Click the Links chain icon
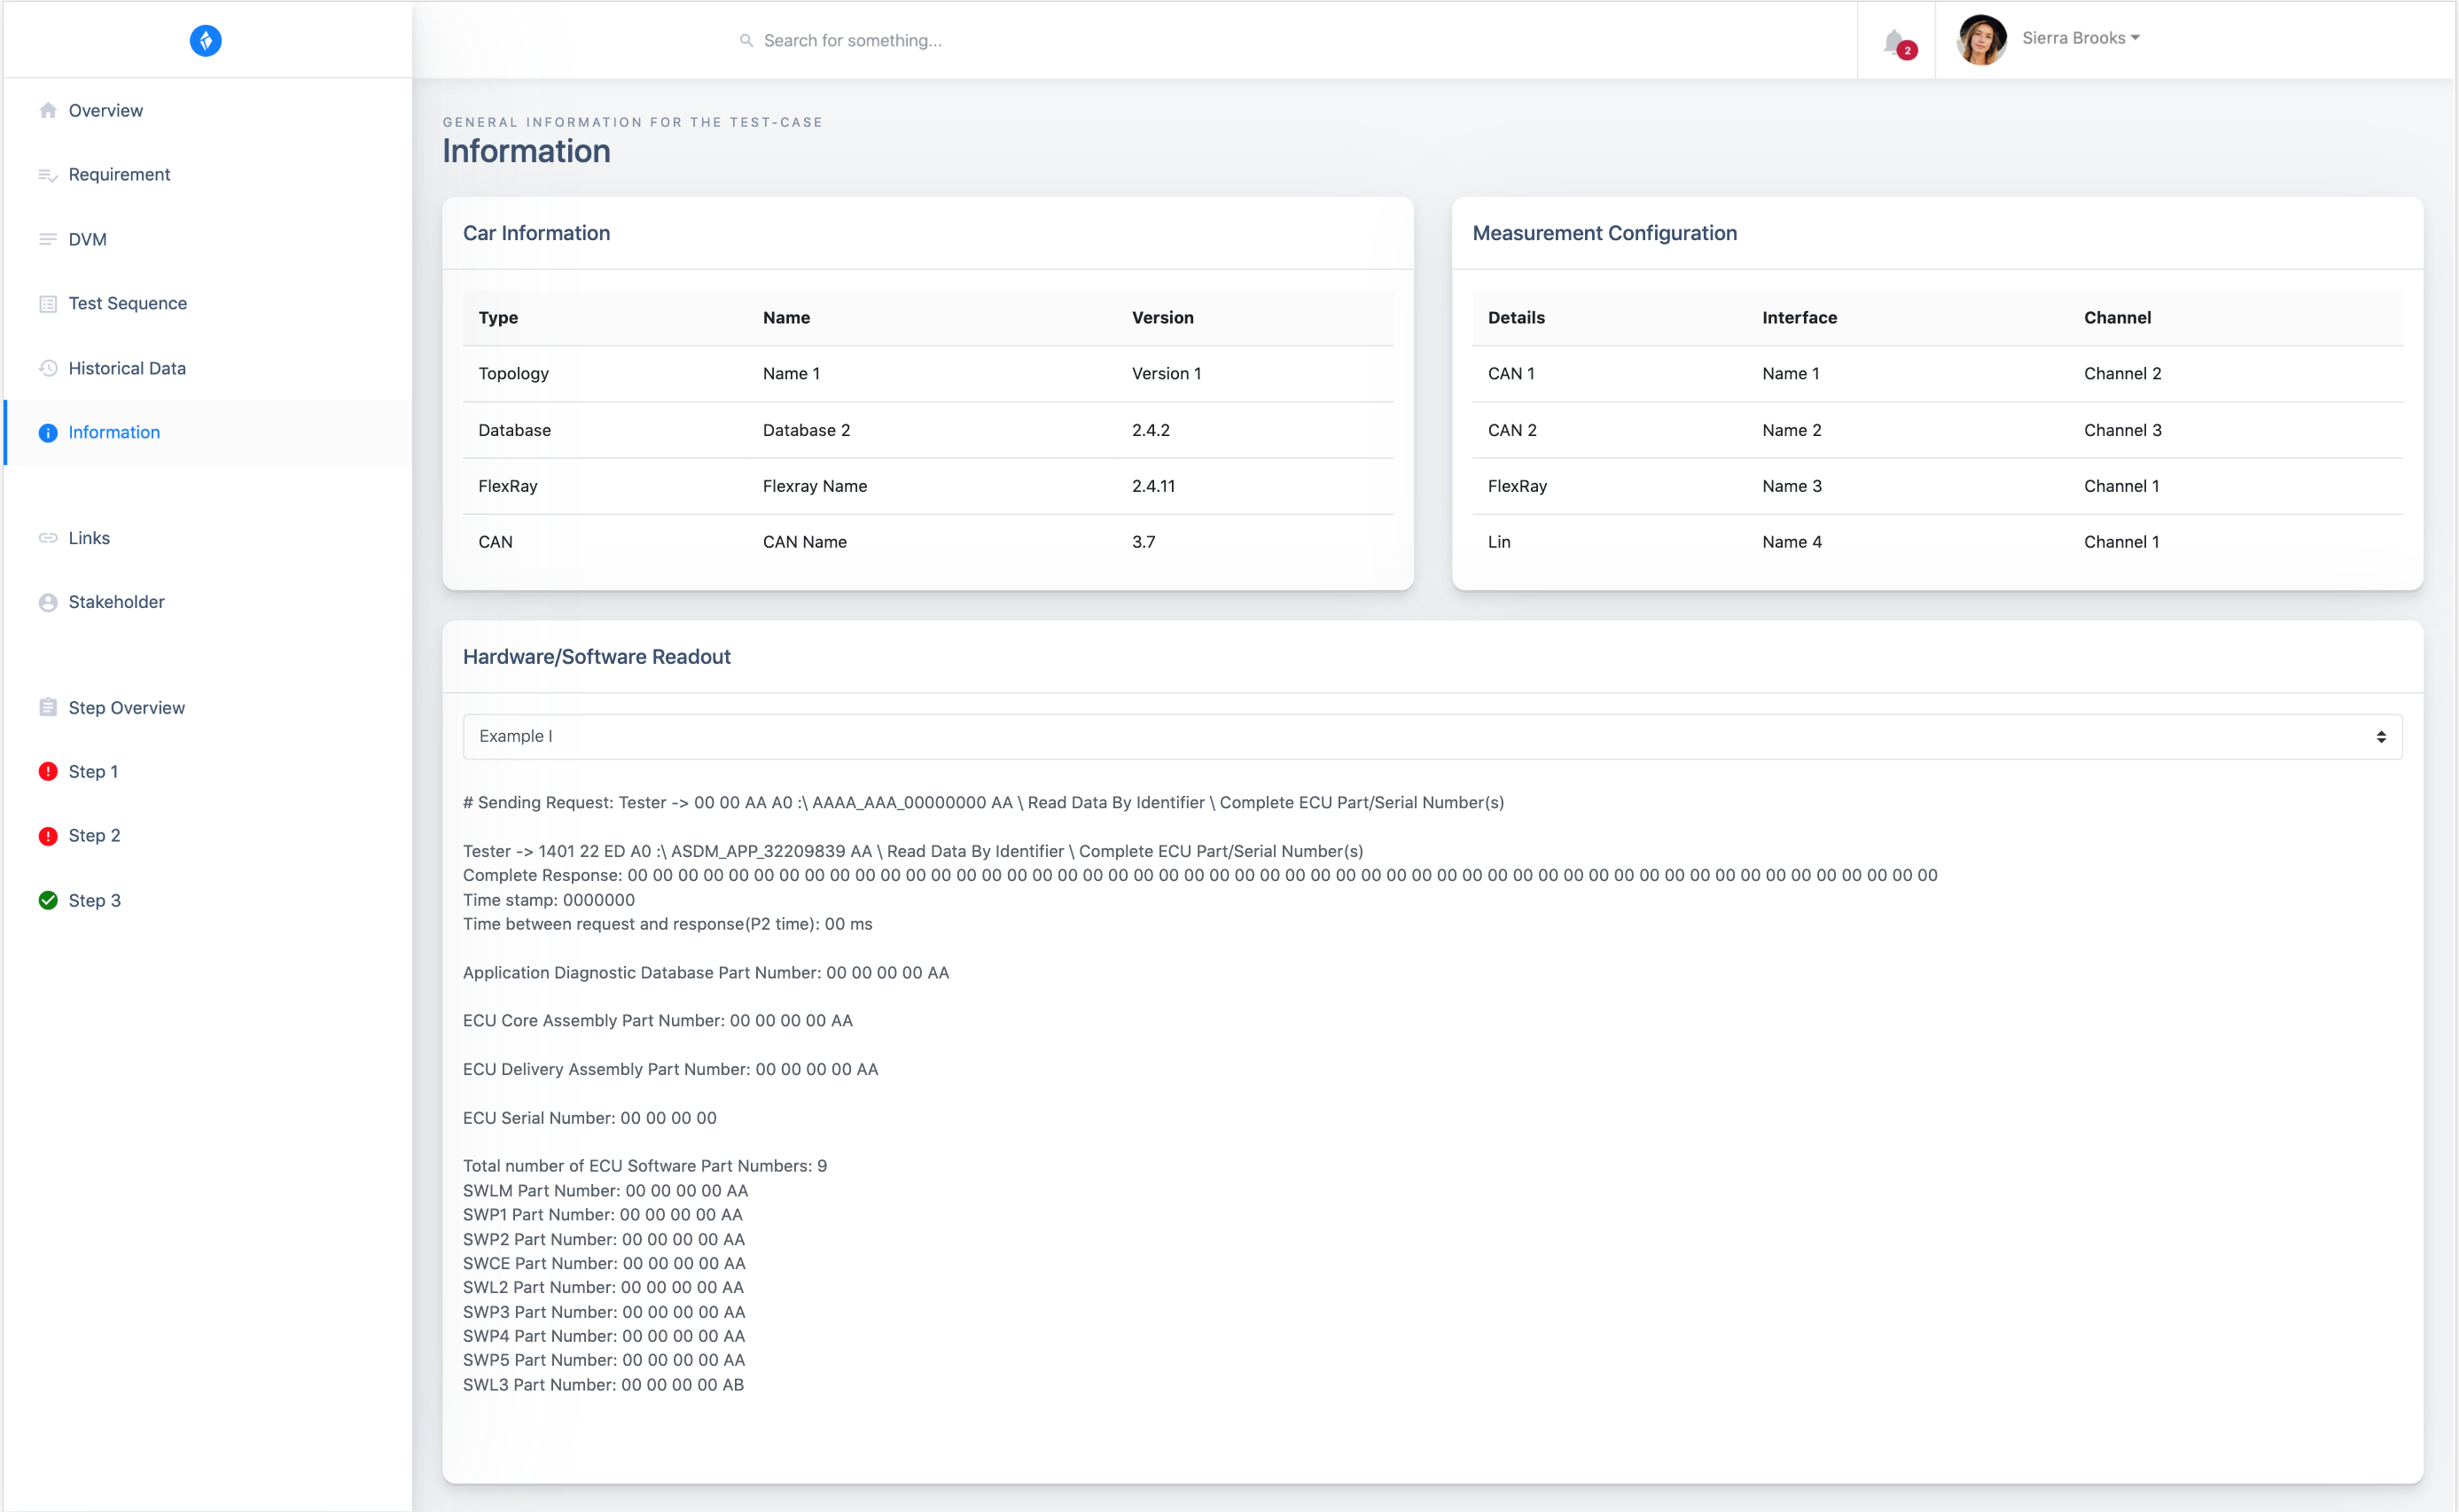2459x1512 pixels. coord(47,538)
